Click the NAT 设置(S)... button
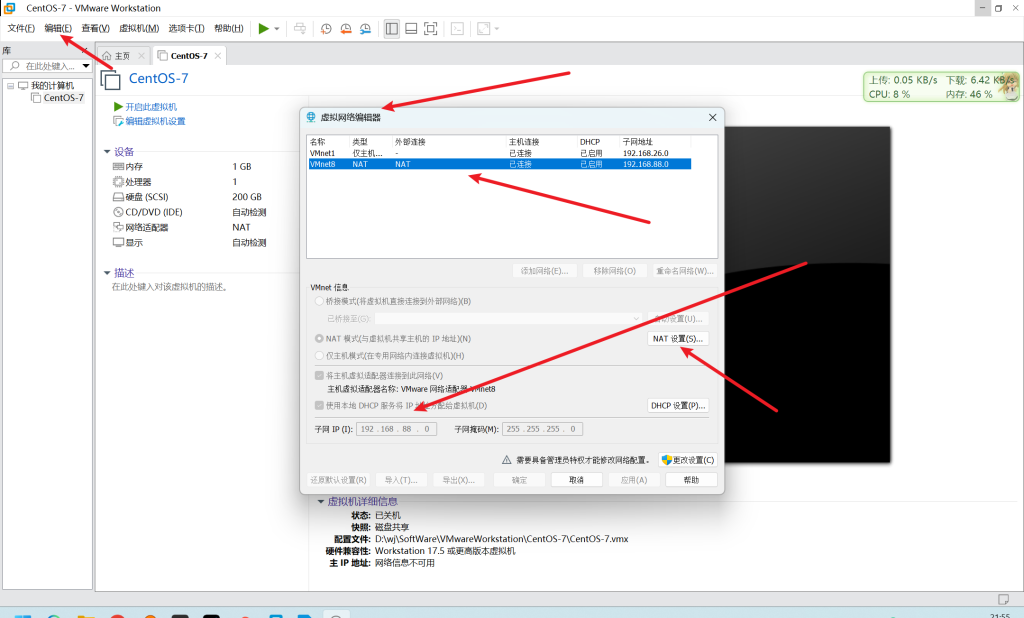This screenshot has width=1024, height=618. [x=678, y=338]
